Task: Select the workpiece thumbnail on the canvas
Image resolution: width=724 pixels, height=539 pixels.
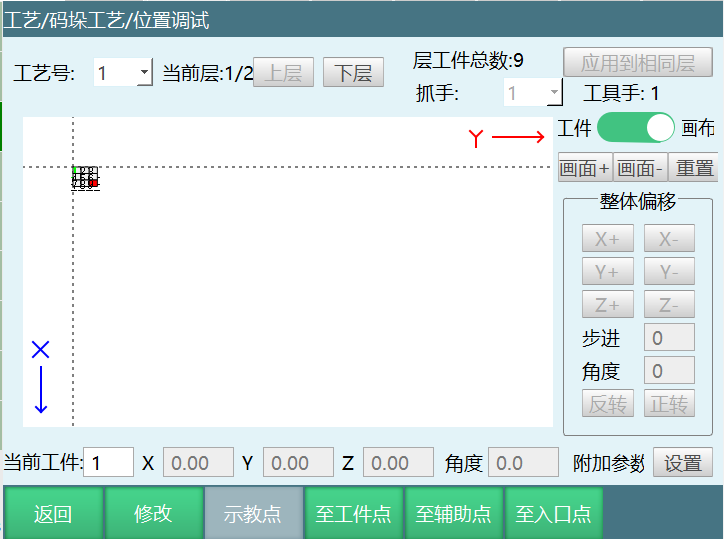Action: tap(86, 178)
